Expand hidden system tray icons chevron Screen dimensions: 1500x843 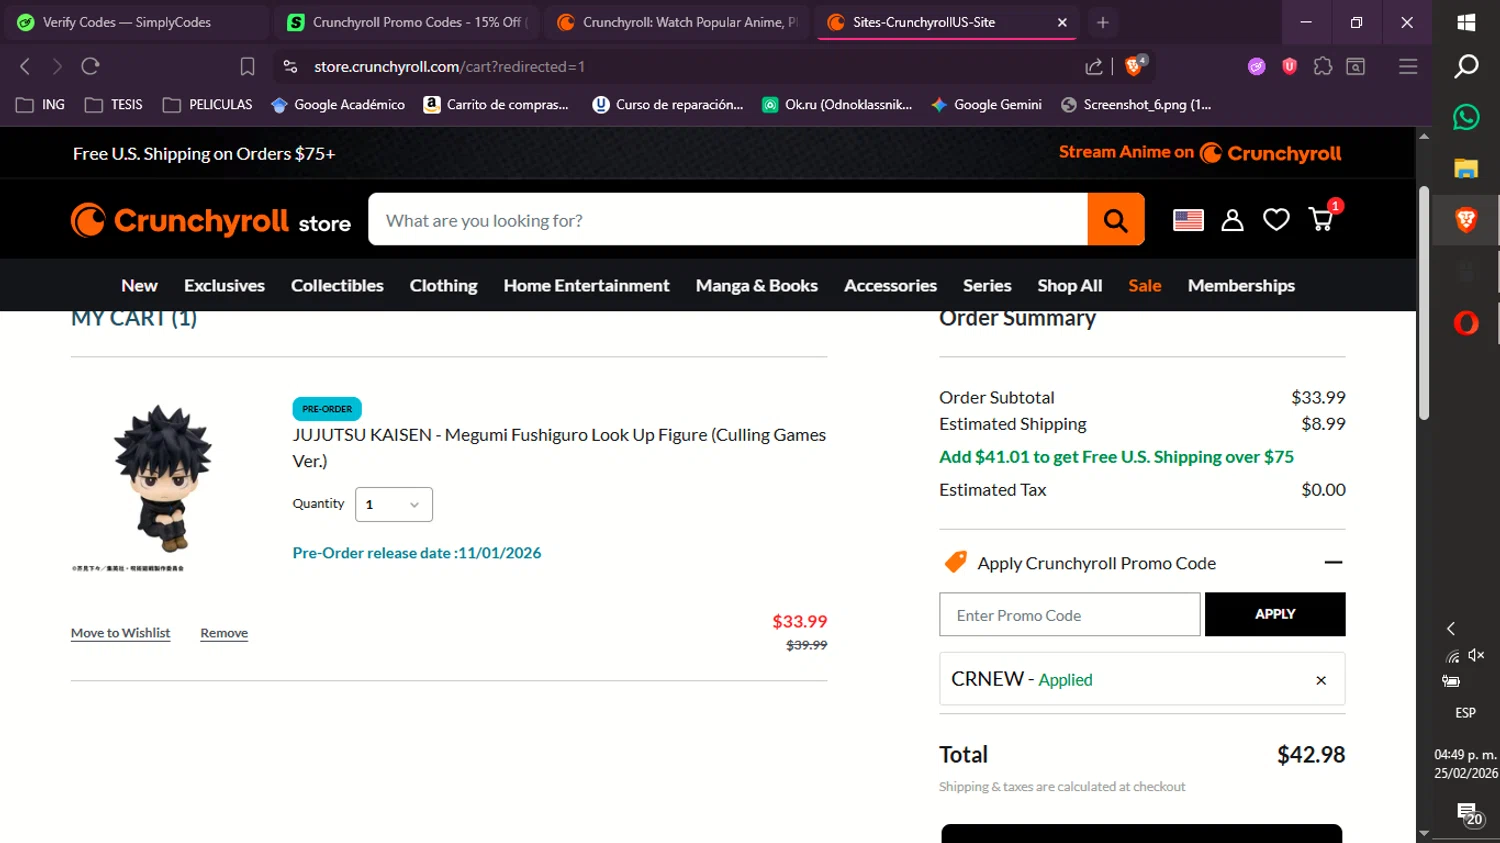(x=1451, y=628)
